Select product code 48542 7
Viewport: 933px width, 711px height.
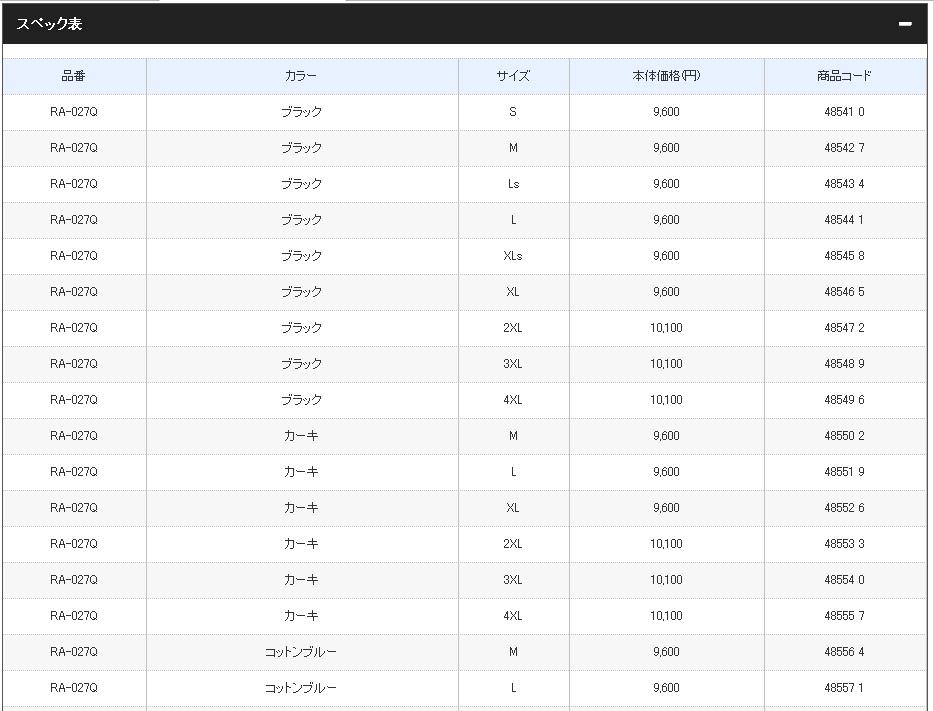[x=844, y=148]
